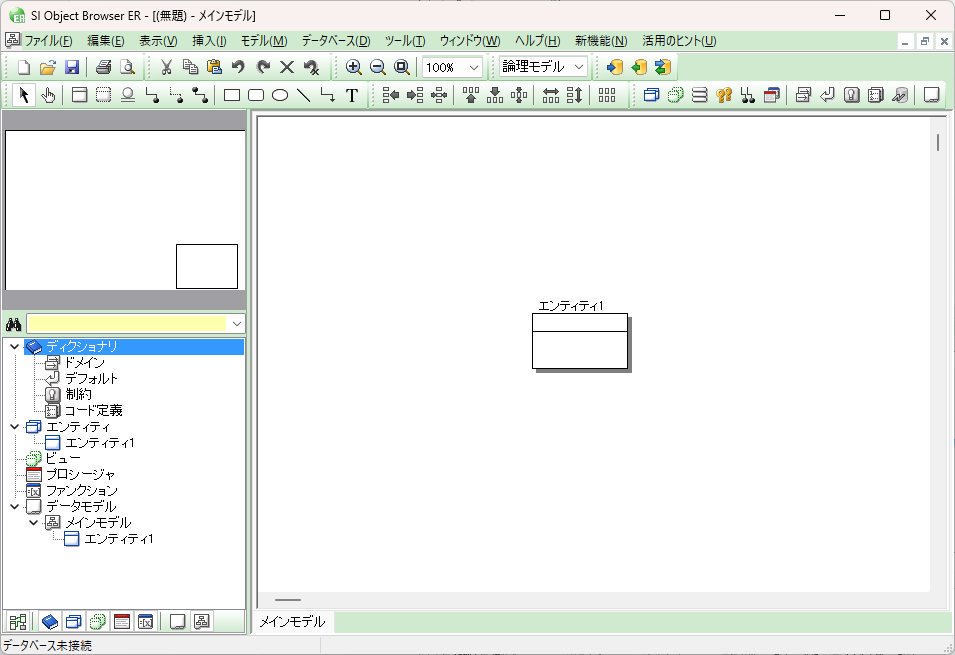Select デフォルト in the tree
Screen dimensions: 955x655
click(91, 379)
